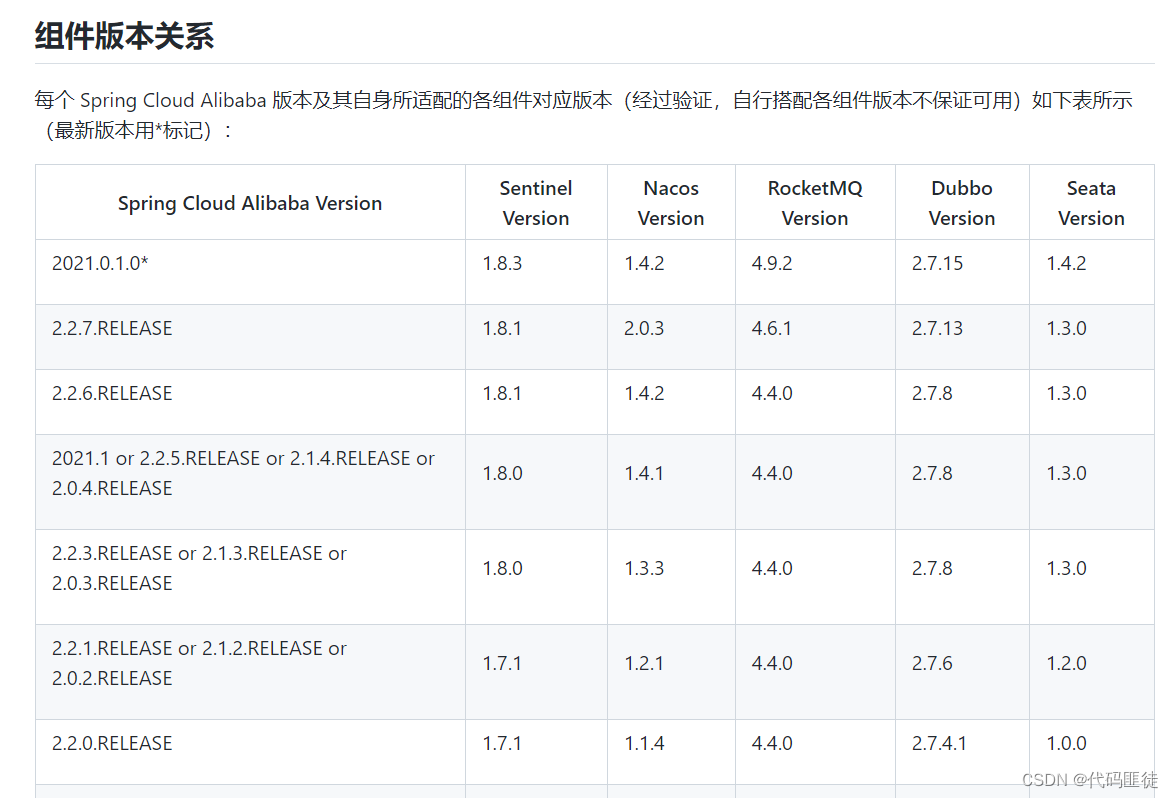Viewport: 1173px width, 798px height.
Task: Select Nacos value 1.4.1
Action: pos(644,473)
